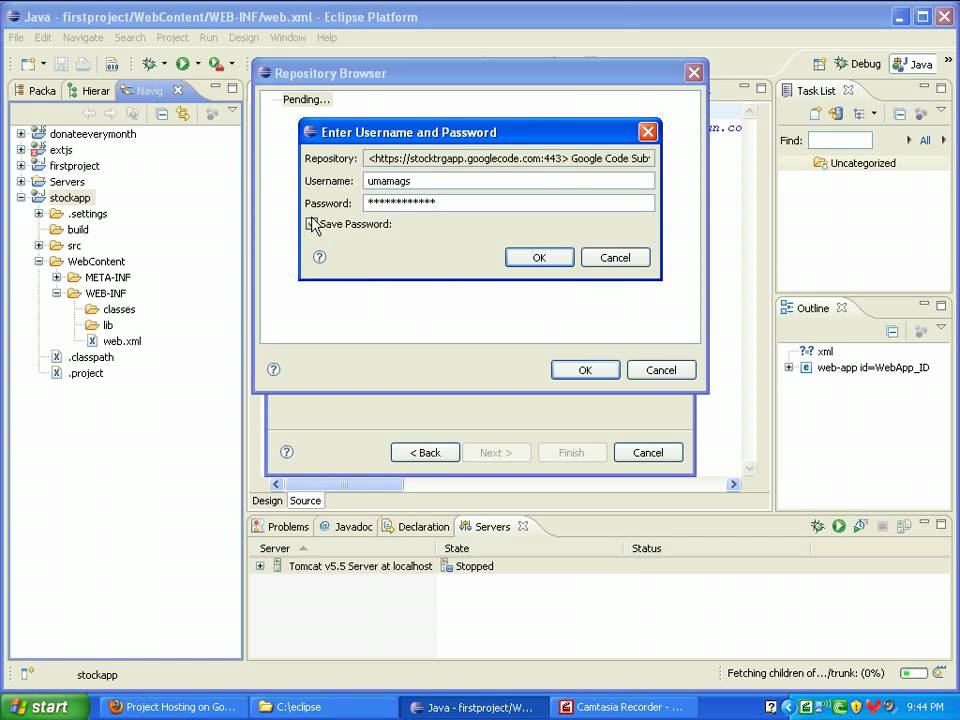The width and height of the screenshot is (960, 720).
Task: Select the .classpath file
Action: coord(91,357)
